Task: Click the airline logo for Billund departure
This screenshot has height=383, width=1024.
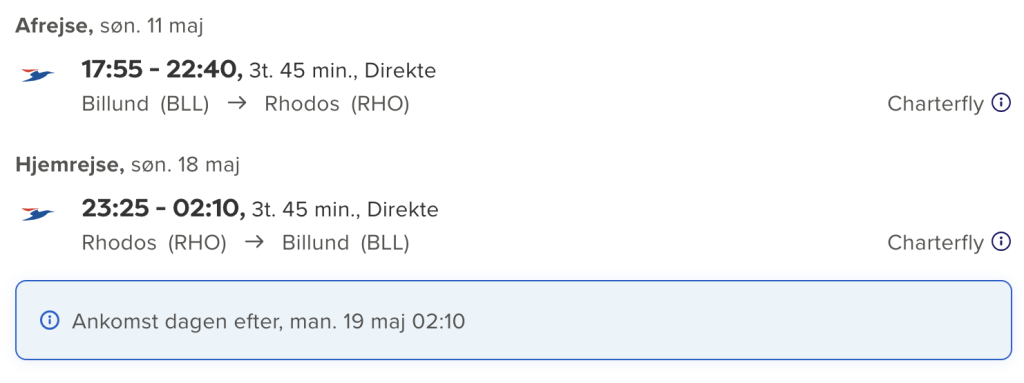Action: tap(38, 76)
